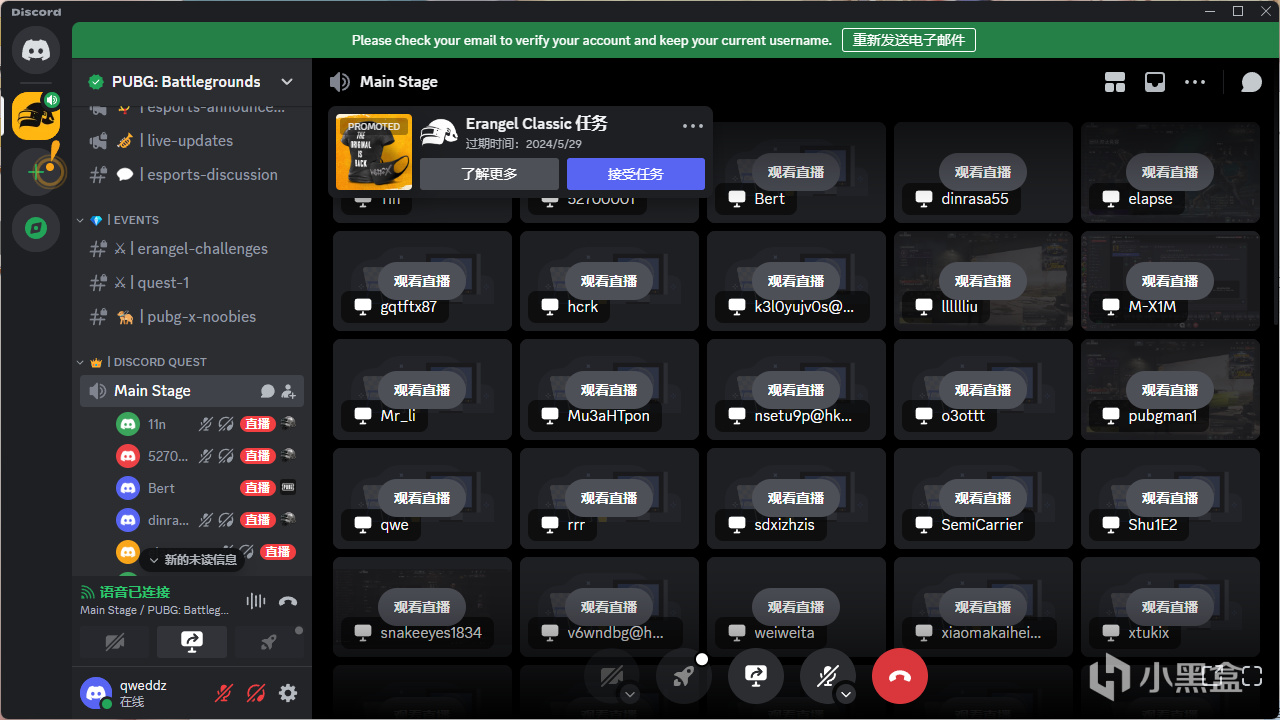The image size is (1280, 720).
Task: Unmute microphone in bottom call bar
Action: tap(828, 676)
